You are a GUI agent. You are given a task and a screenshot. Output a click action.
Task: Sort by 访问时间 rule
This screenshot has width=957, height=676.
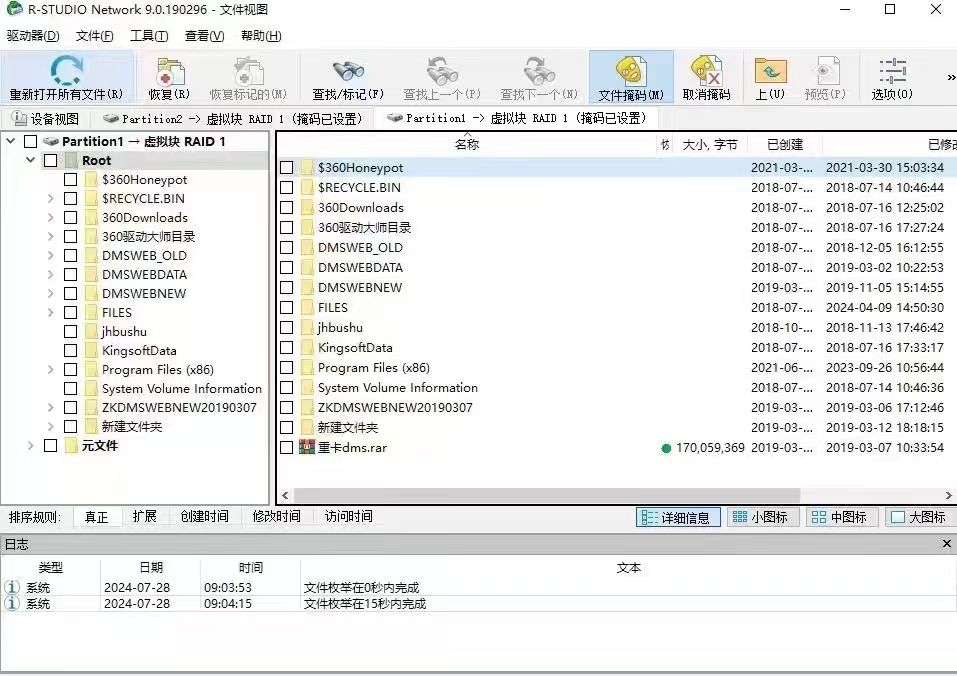click(x=348, y=517)
